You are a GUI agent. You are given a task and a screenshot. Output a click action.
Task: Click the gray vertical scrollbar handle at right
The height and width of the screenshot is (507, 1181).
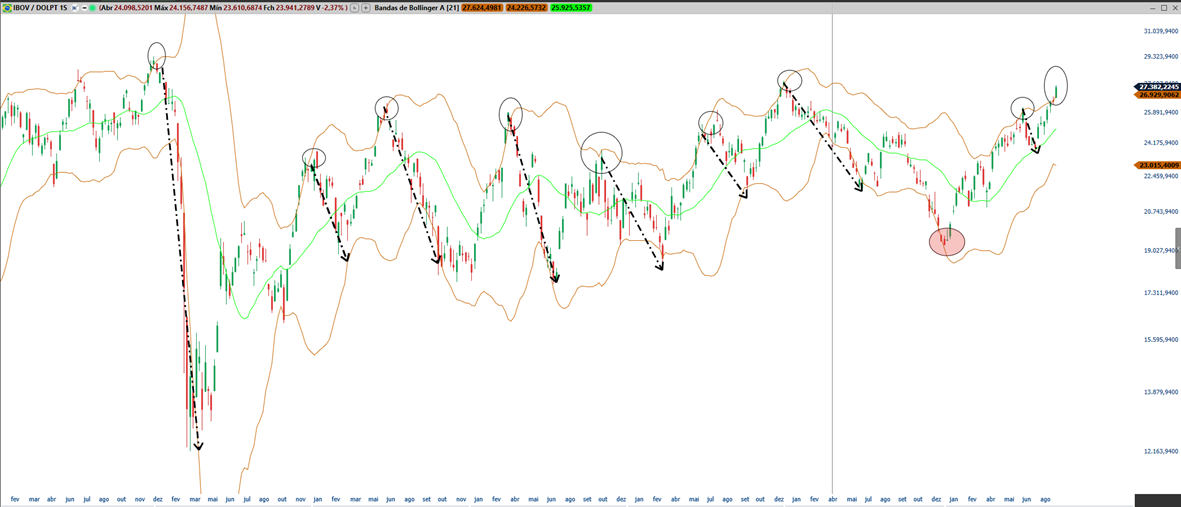[1177, 248]
